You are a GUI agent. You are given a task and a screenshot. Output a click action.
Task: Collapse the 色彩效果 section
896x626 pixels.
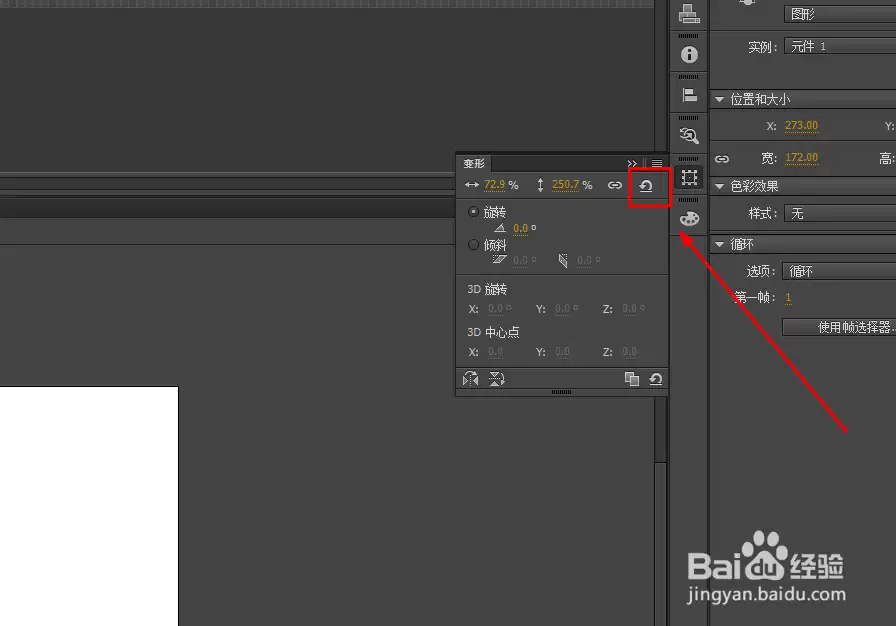click(719, 186)
